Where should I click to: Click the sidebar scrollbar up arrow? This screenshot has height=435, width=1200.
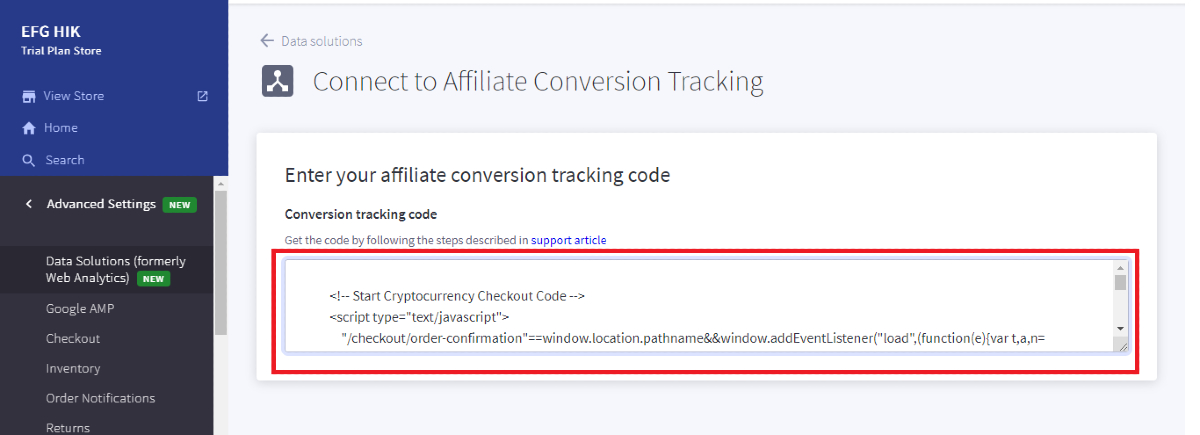coord(221,184)
